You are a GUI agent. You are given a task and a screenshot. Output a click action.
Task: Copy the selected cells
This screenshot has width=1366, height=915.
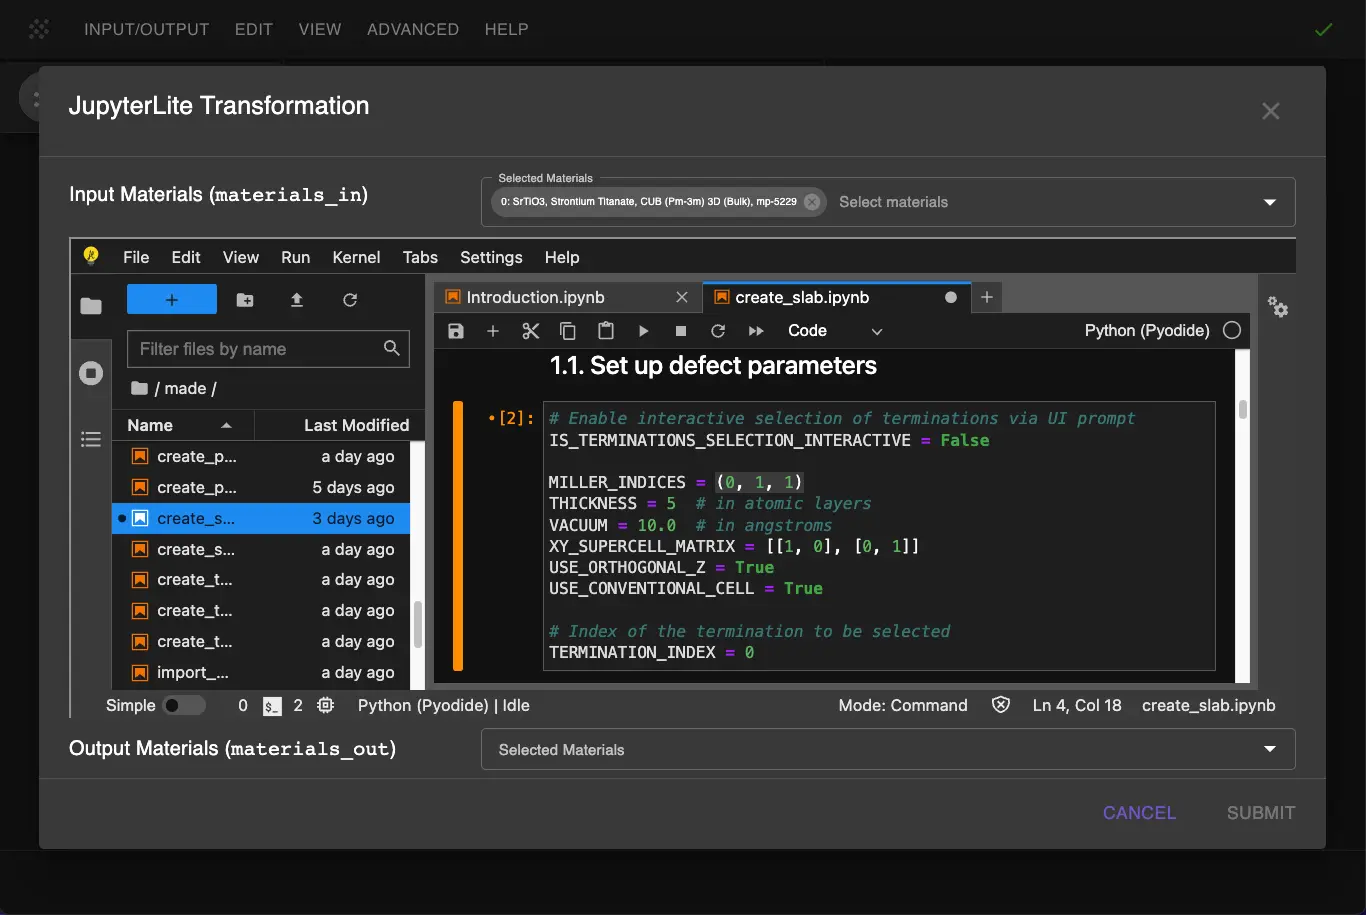coord(568,331)
